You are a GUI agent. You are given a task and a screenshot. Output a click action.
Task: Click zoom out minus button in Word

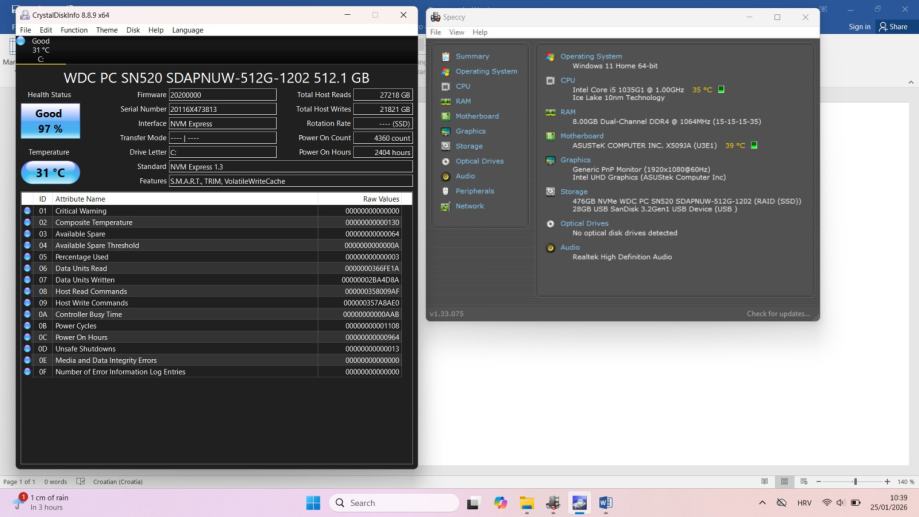[819, 482]
